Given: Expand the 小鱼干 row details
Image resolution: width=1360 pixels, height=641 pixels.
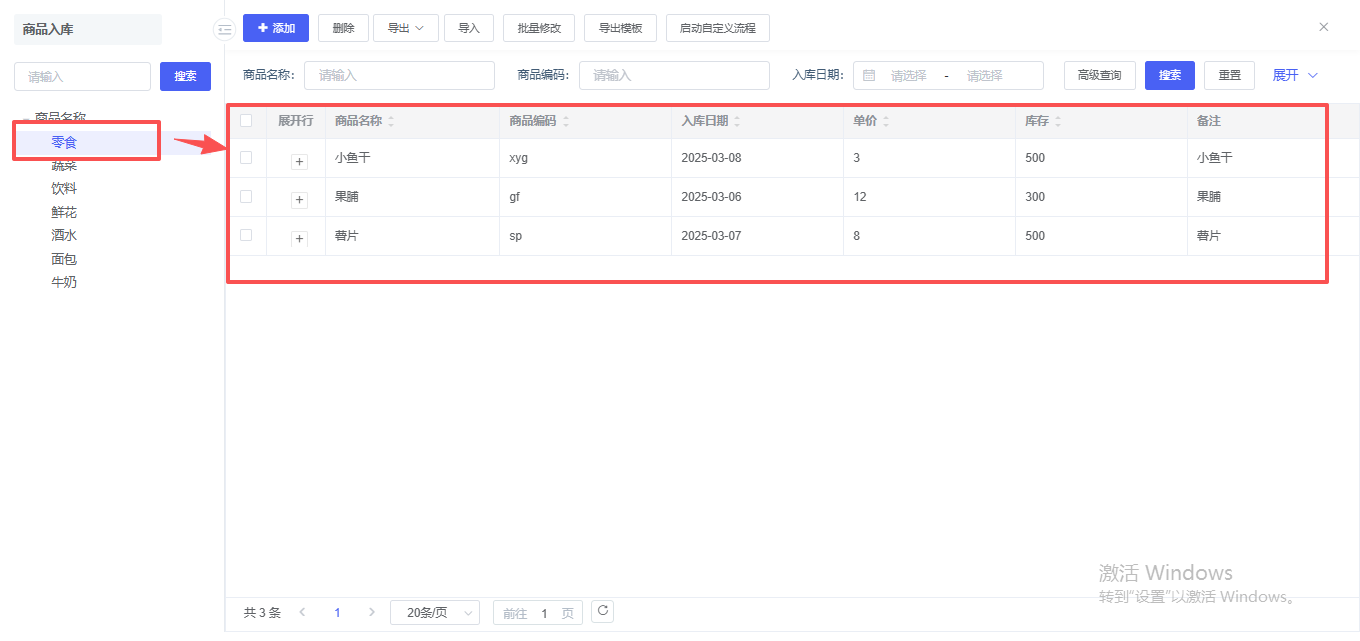Looking at the screenshot, I should pyautogui.click(x=299, y=161).
